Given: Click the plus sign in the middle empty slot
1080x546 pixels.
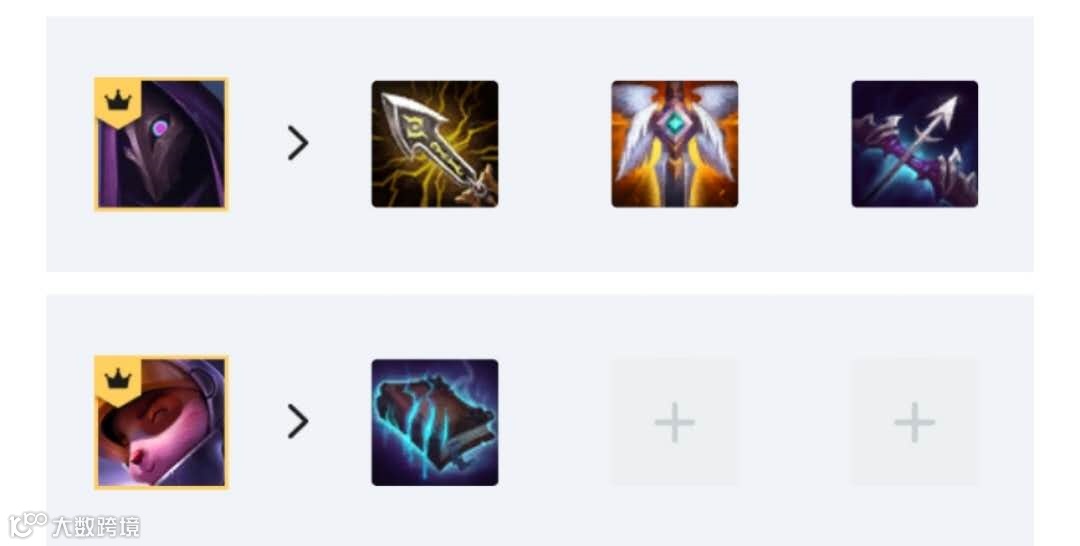Looking at the screenshot, I should (x=674, y=422).
